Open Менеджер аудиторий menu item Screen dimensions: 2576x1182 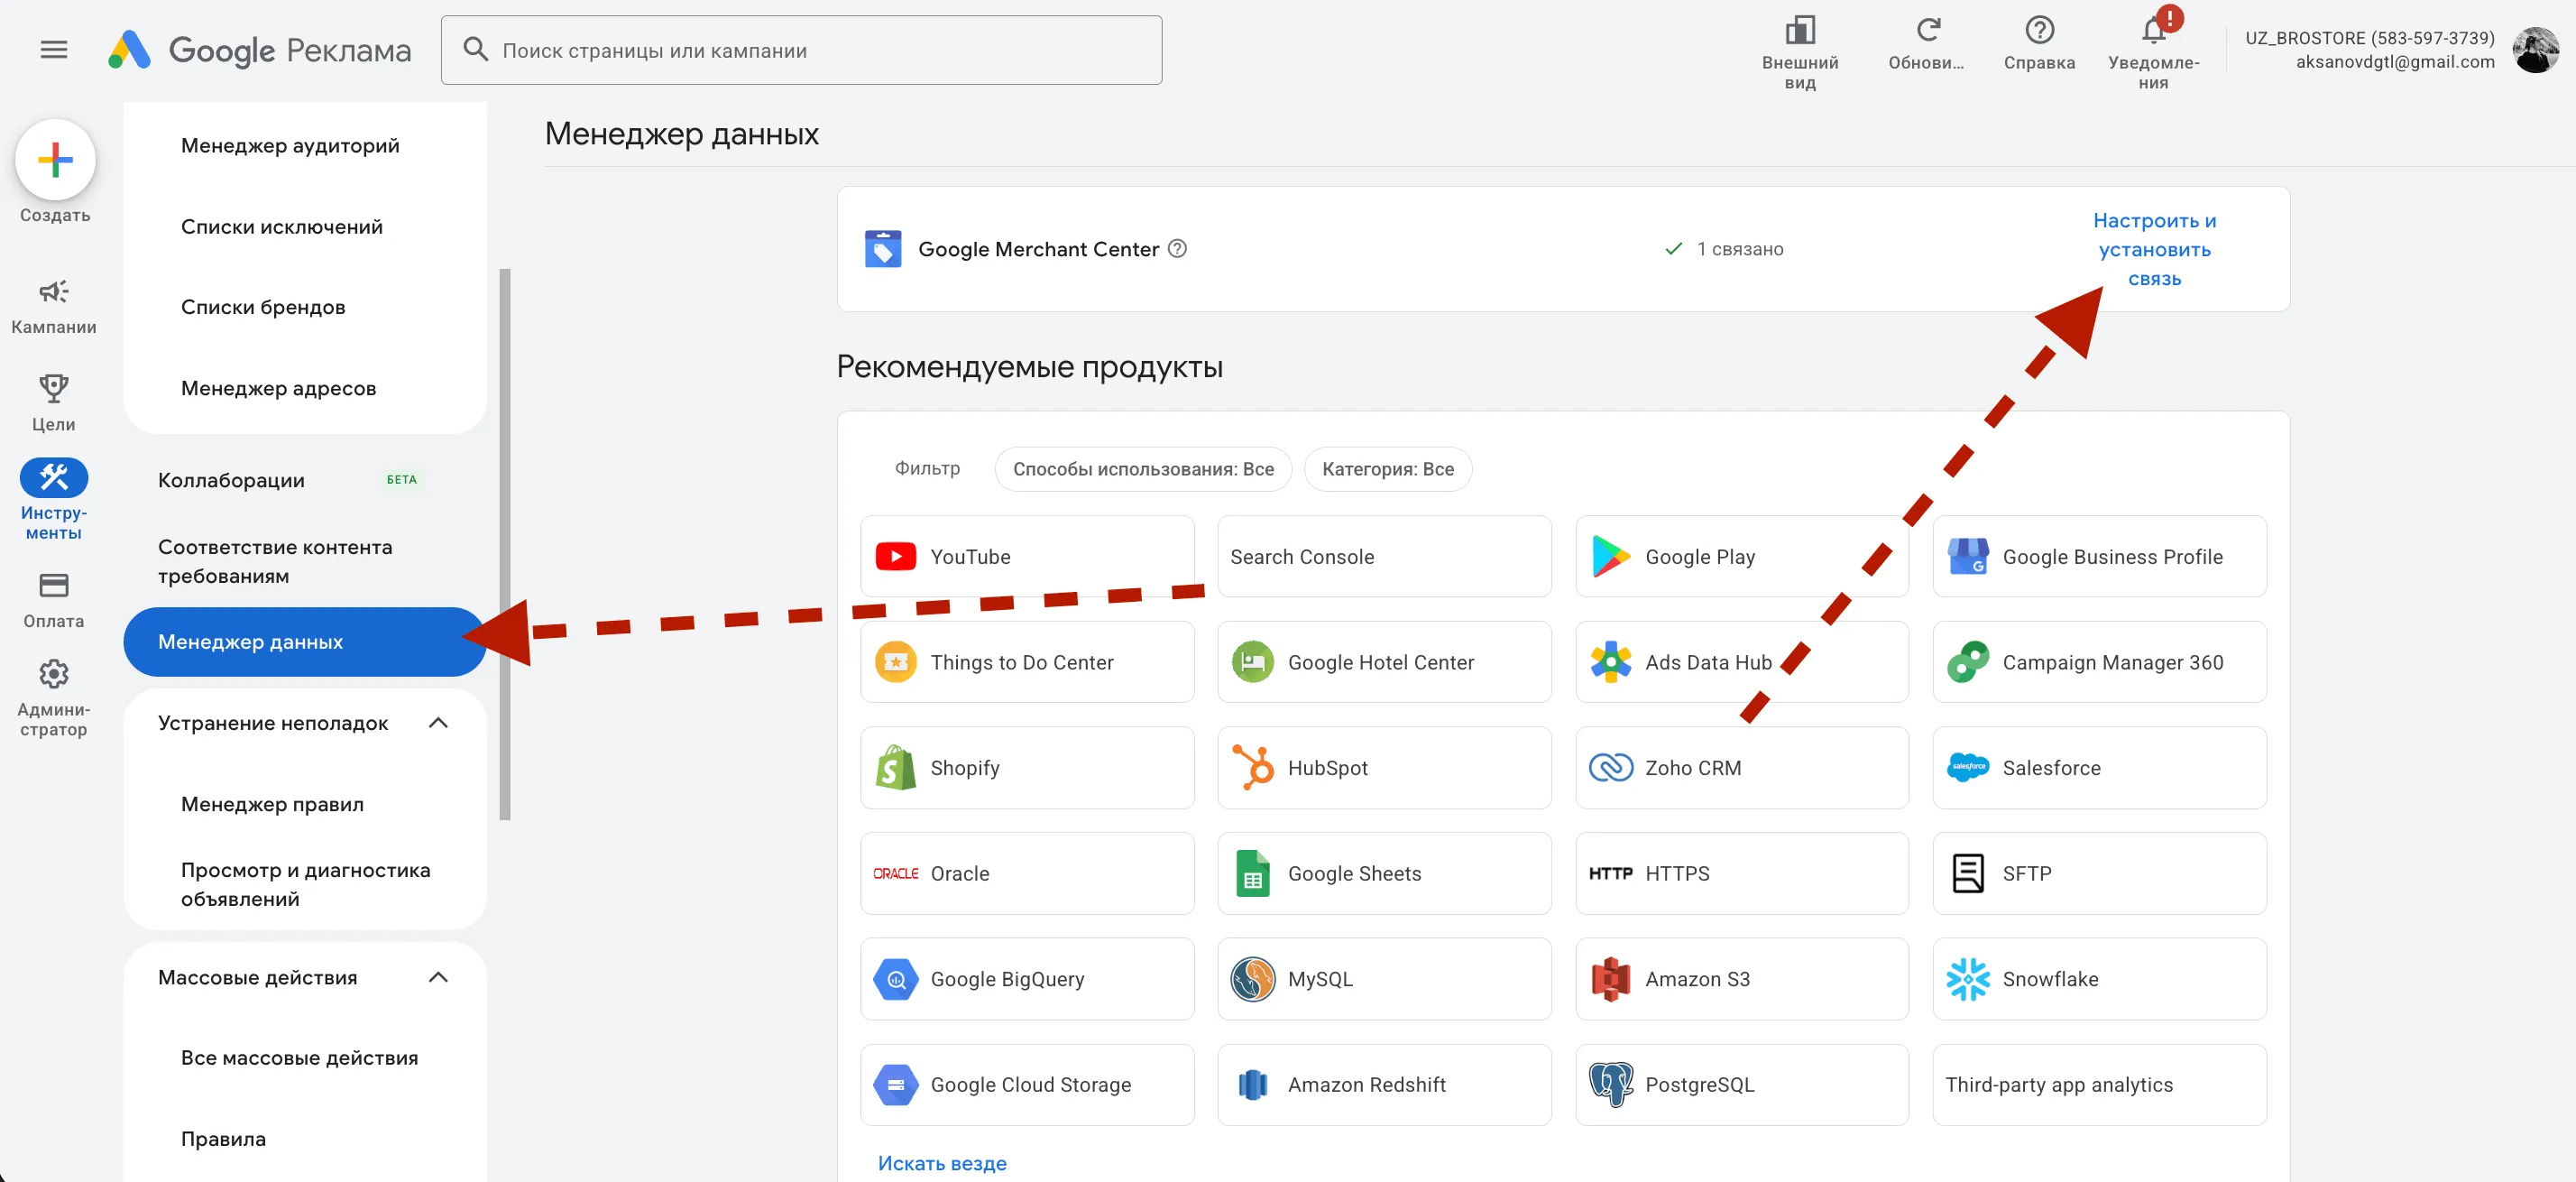pyautogui.click(x=290, y=146)
